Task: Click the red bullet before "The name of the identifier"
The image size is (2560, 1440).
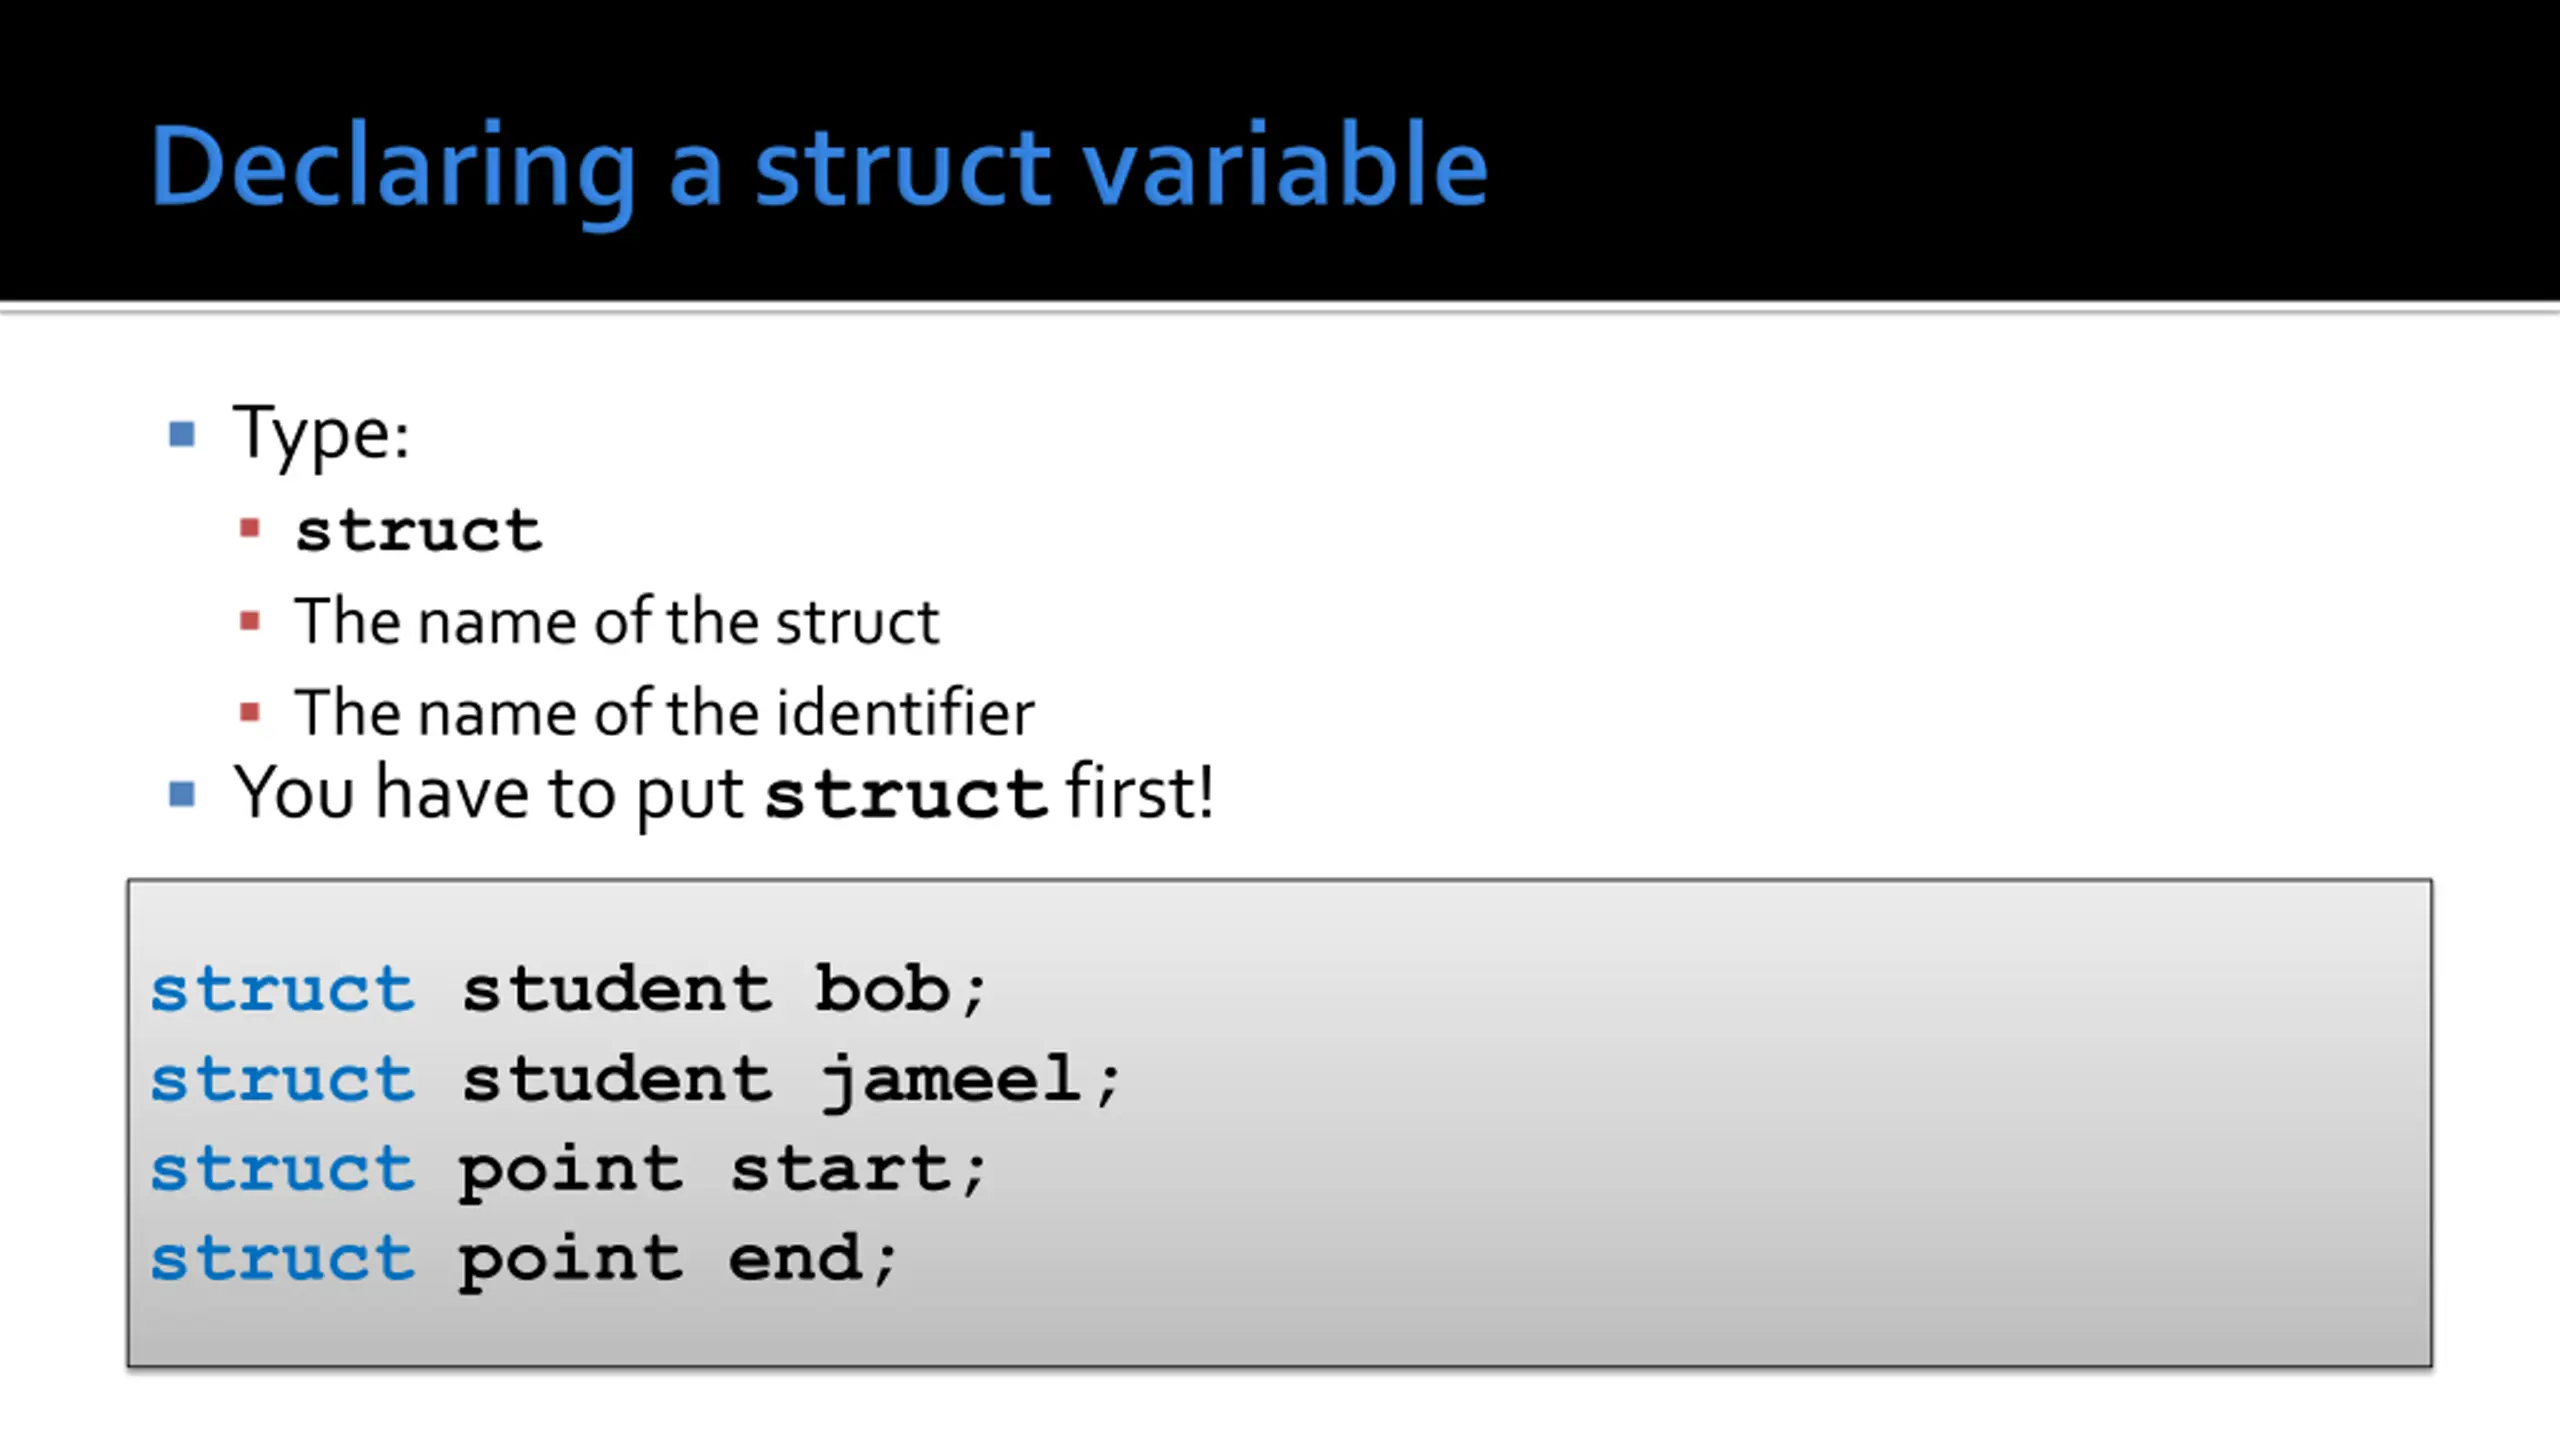Action: pos(250,713)
